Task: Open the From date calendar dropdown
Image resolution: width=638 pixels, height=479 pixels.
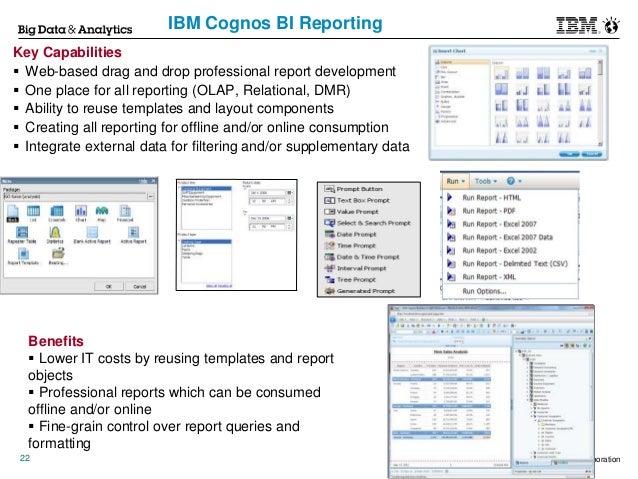Action: [290, 193]
